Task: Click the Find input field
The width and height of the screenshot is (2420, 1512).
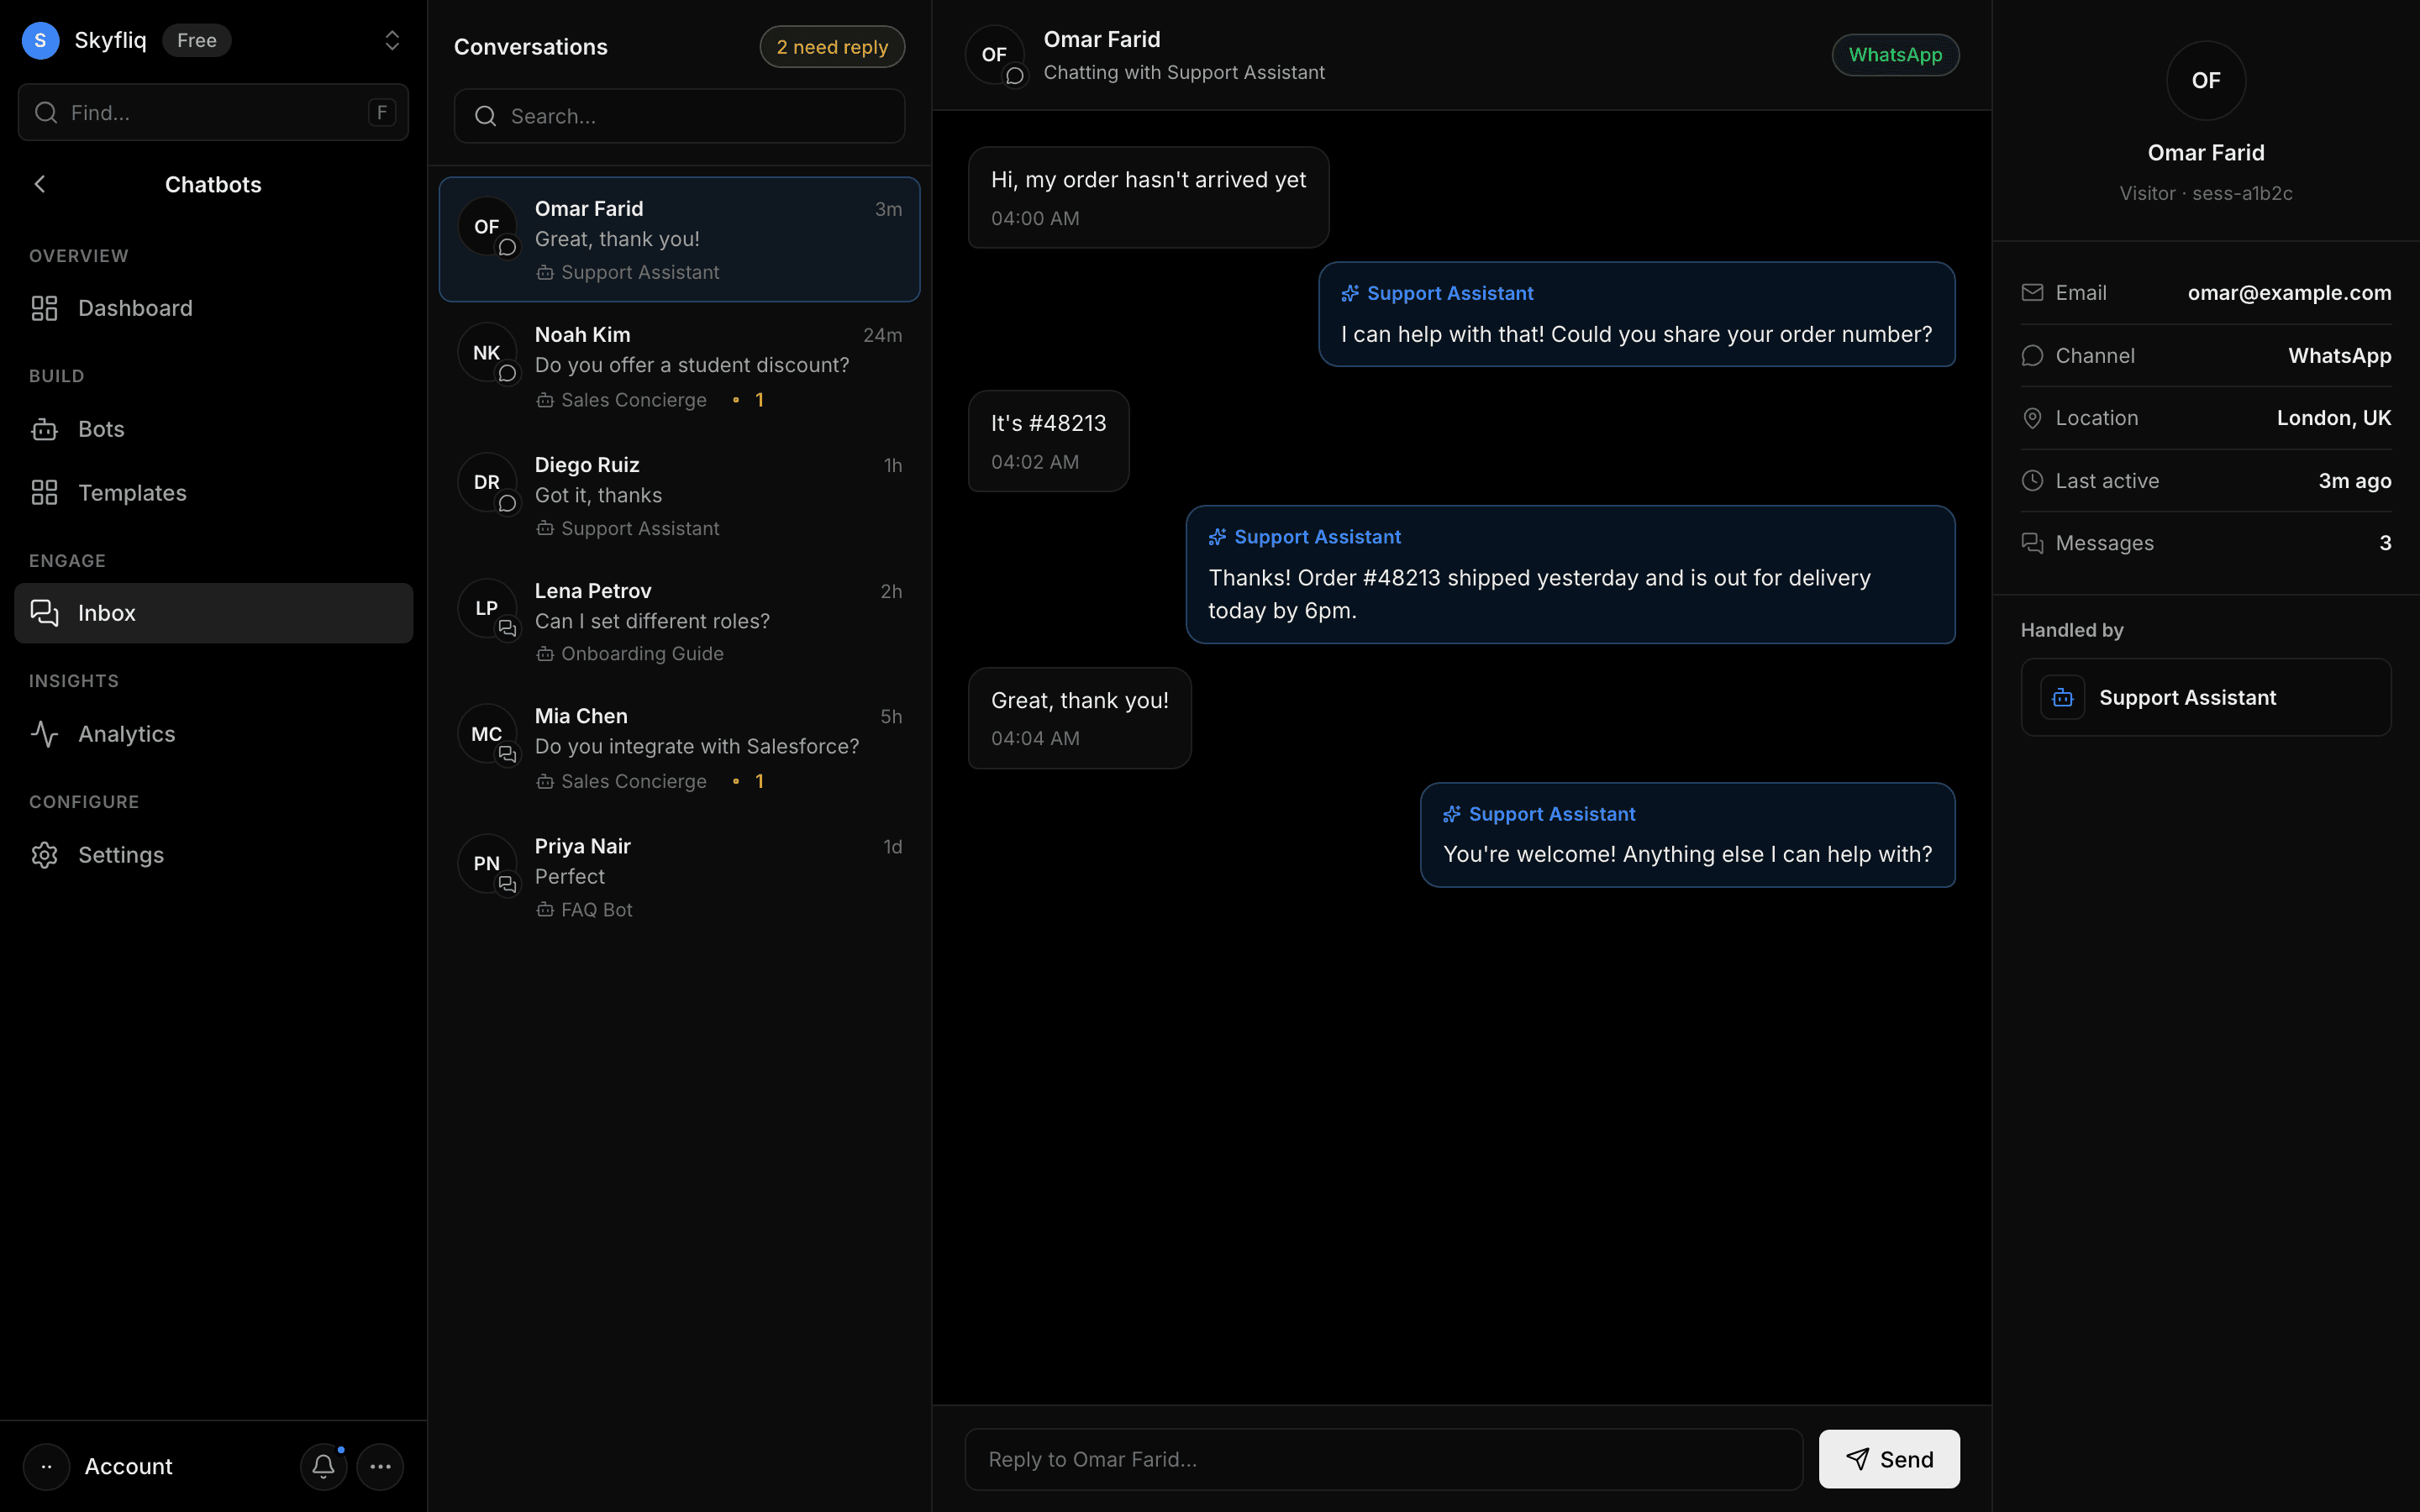Action: [x=213, y=112]
